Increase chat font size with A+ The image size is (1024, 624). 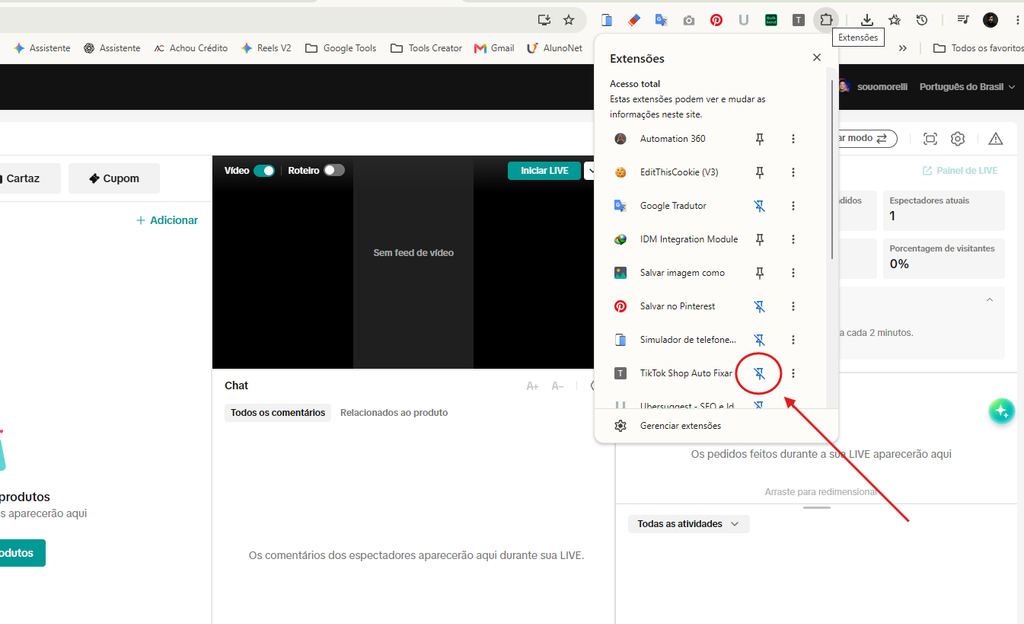pyautogui.click(x=532, y=386)
